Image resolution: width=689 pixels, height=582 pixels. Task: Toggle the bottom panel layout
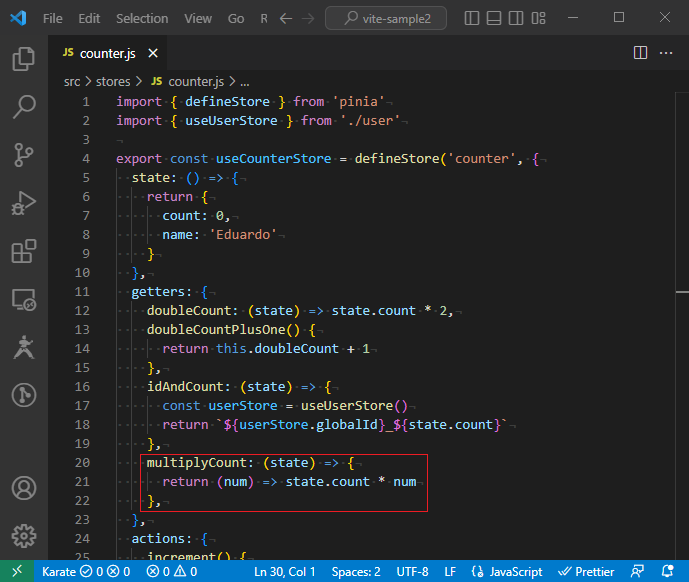(x=494, y=18)
